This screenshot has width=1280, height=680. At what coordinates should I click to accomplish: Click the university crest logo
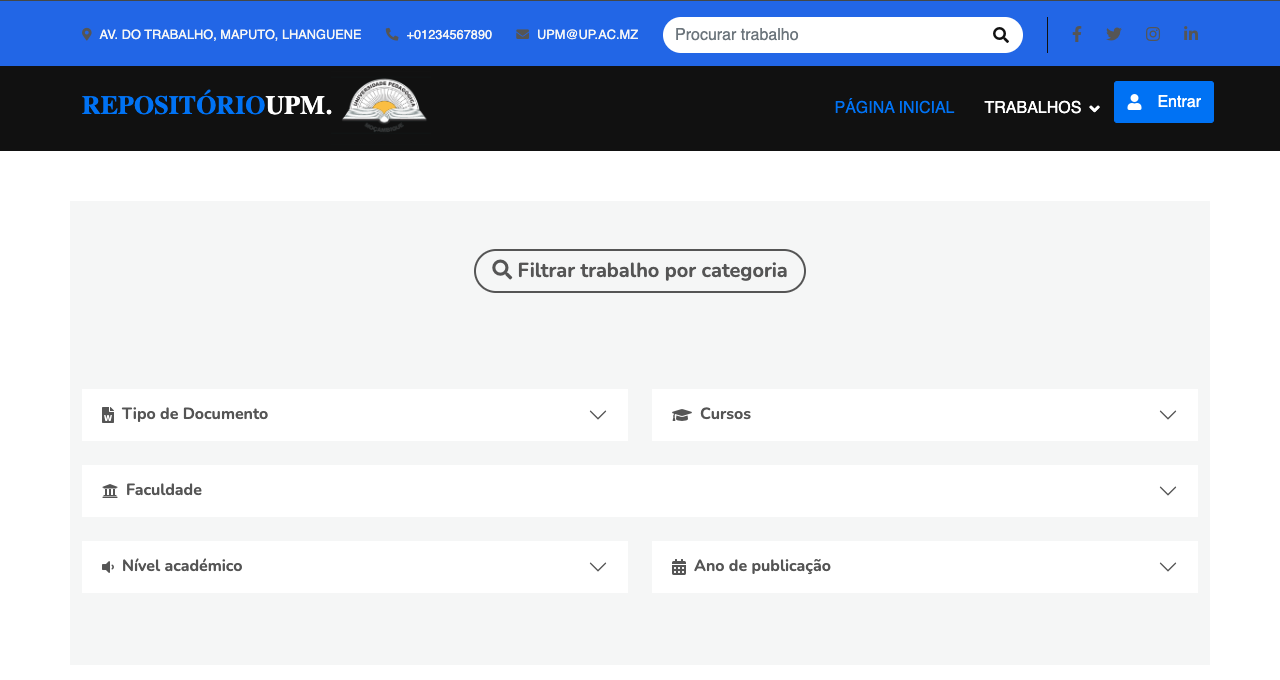click(x=384, y=105)
